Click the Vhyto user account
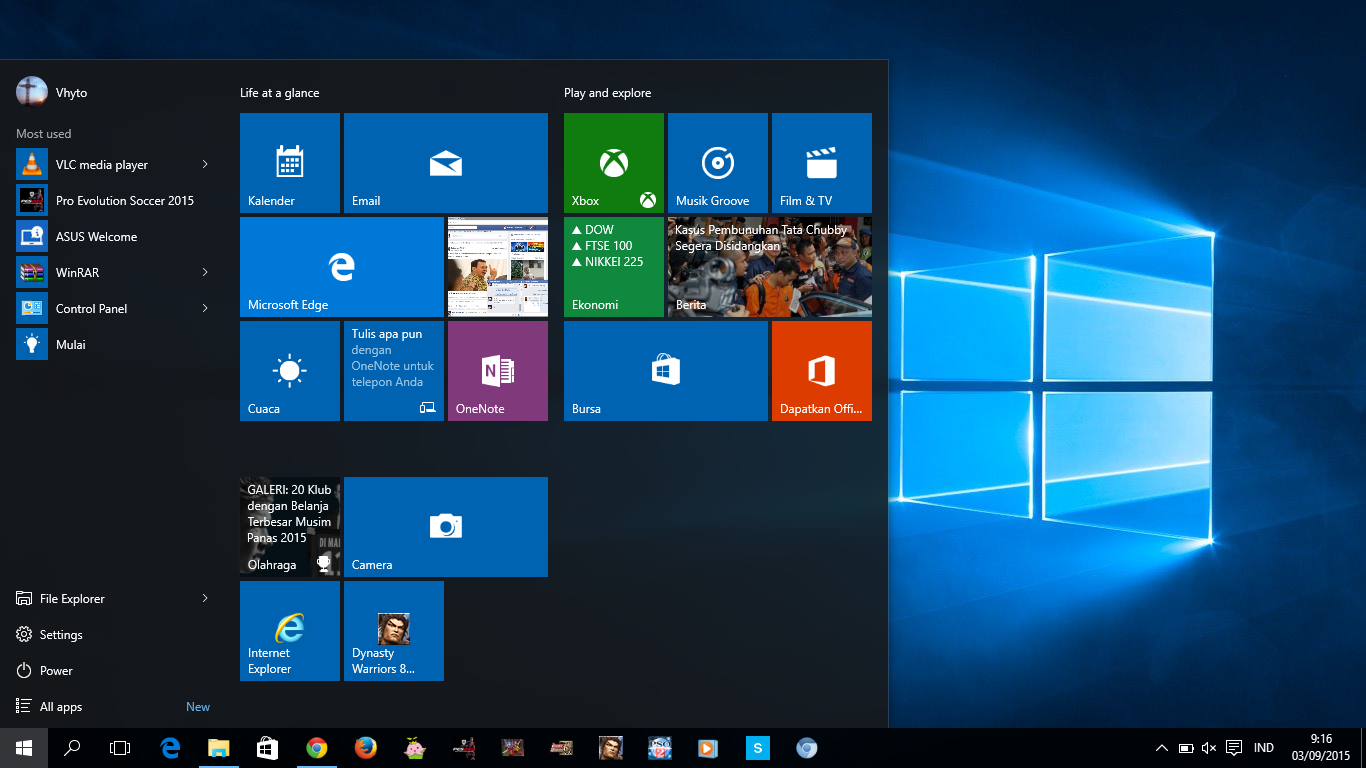This screenshot has width=1366, height=768. coord(52,92)
